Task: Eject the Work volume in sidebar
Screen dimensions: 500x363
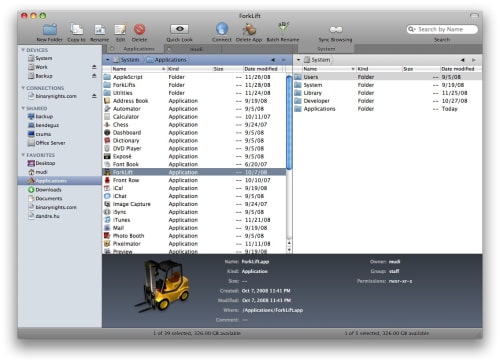Action: pyautogui.click(x=94, y=67)
